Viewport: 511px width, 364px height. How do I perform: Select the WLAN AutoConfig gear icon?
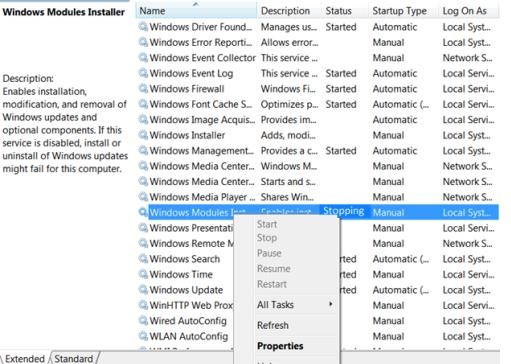click(143, 336)
